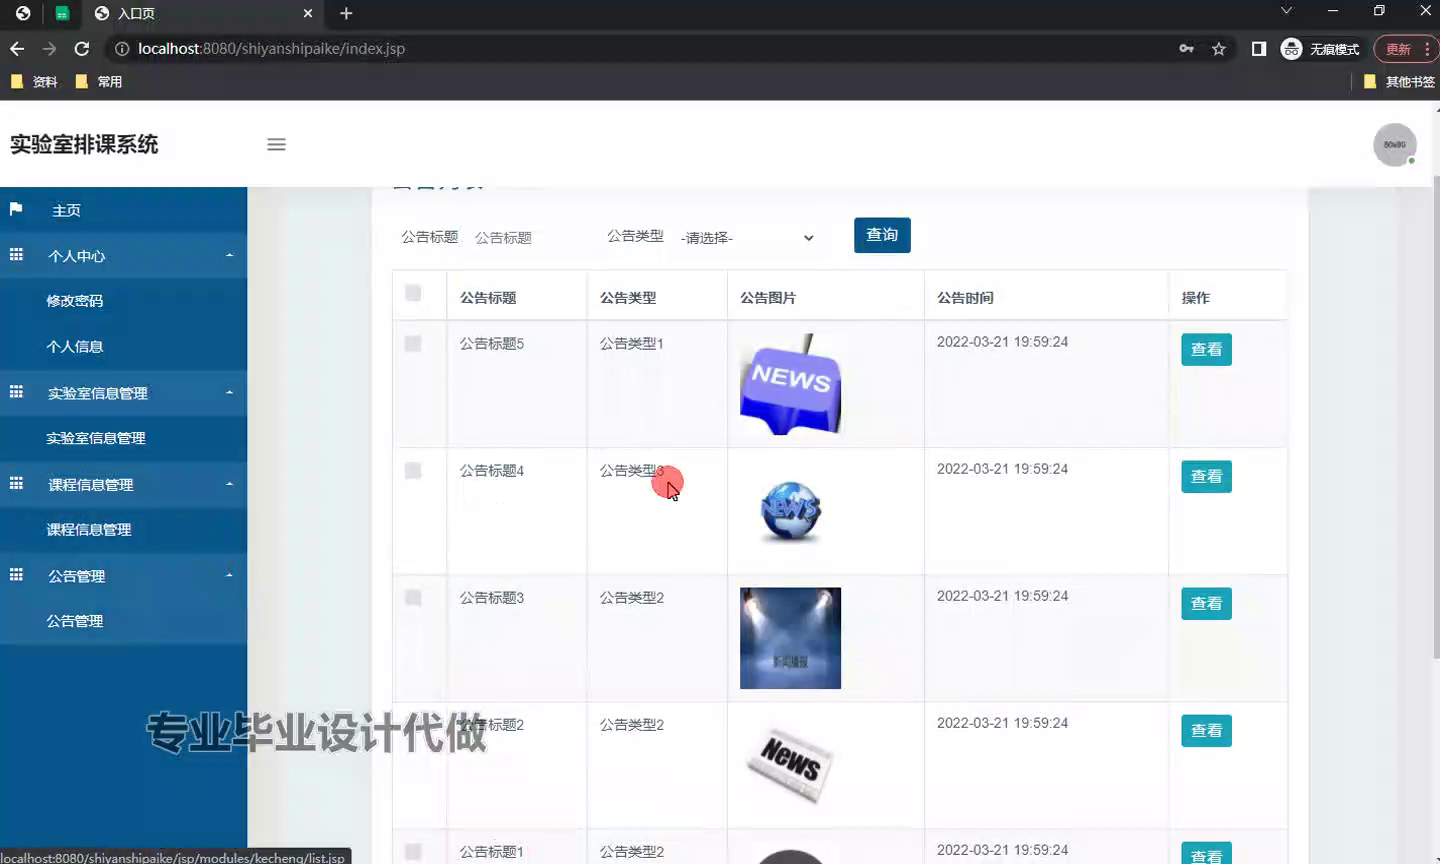Open the NEWS globe image thumbnail

click(790, 511)
